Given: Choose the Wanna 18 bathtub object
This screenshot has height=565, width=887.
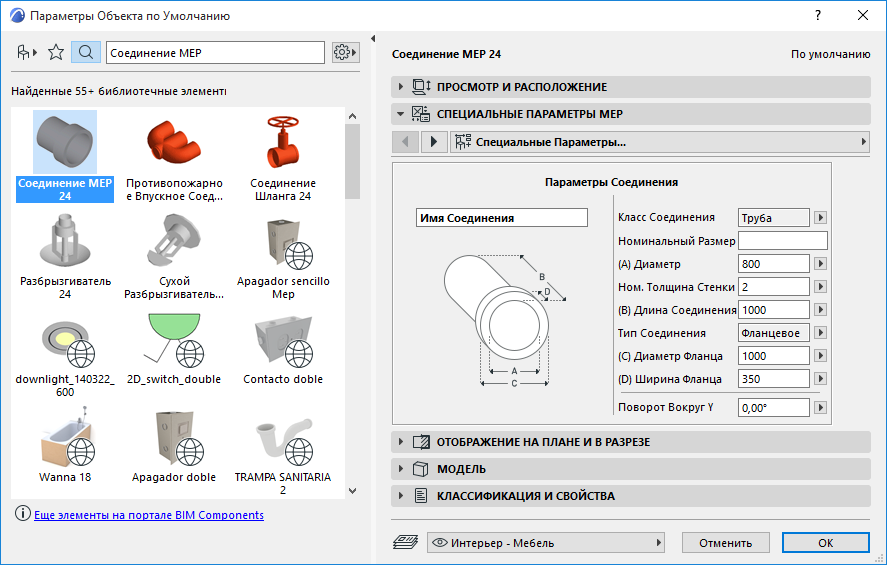Looking at the screenshot, I should (x=65, y=446).
